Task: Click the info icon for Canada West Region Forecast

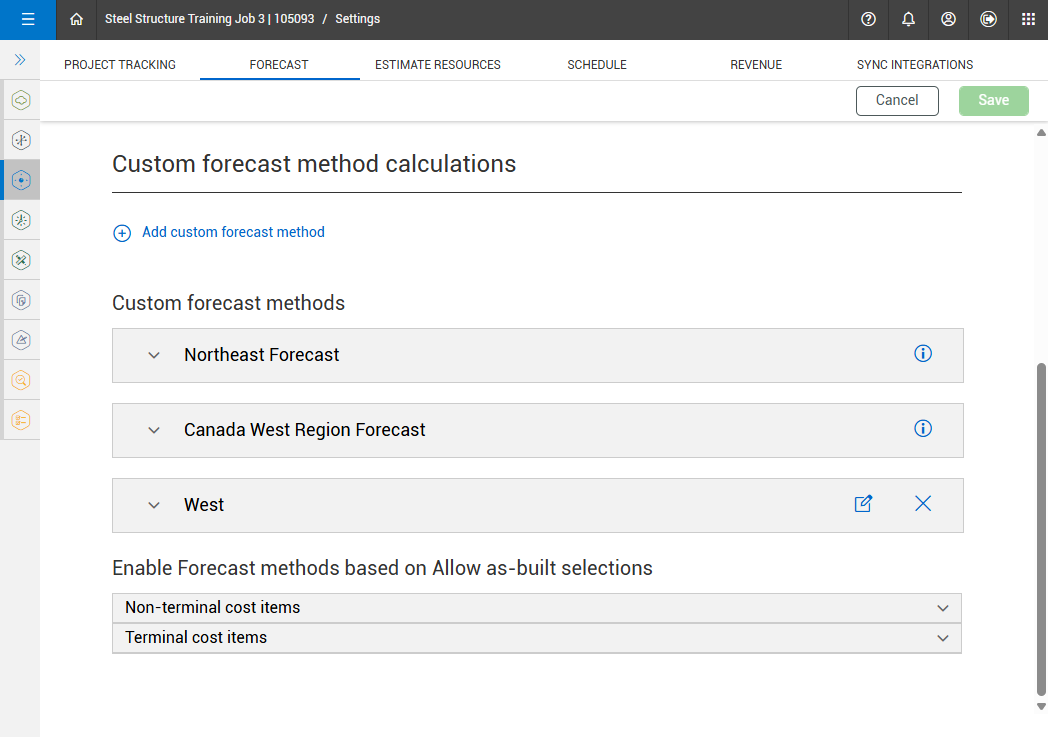Action: 923,429
